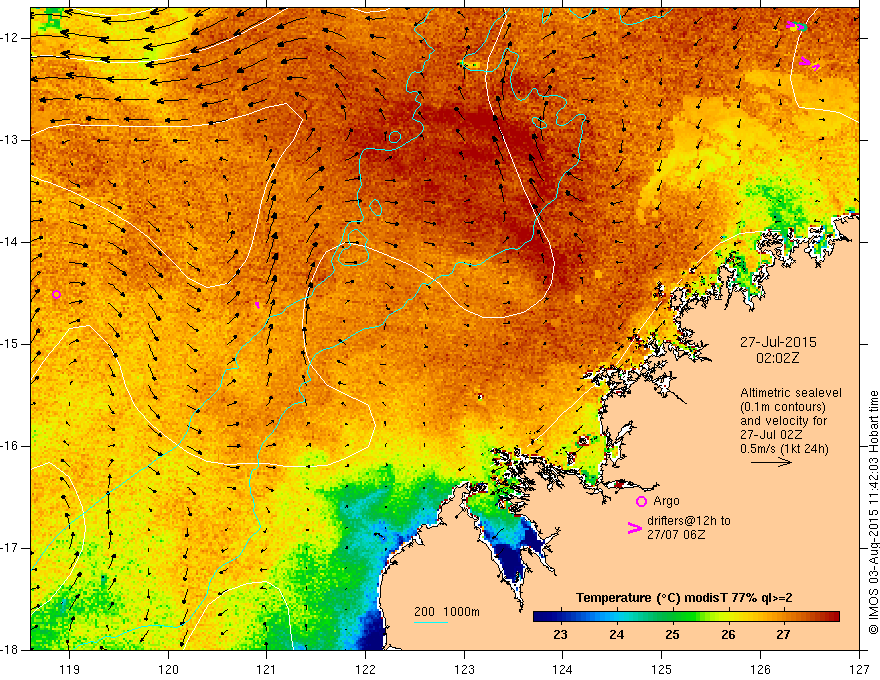Click the text '(0.1m contours)'
The height and width of the screenshot is (680, 880).
pyautogui.click(x=783, y=407)
